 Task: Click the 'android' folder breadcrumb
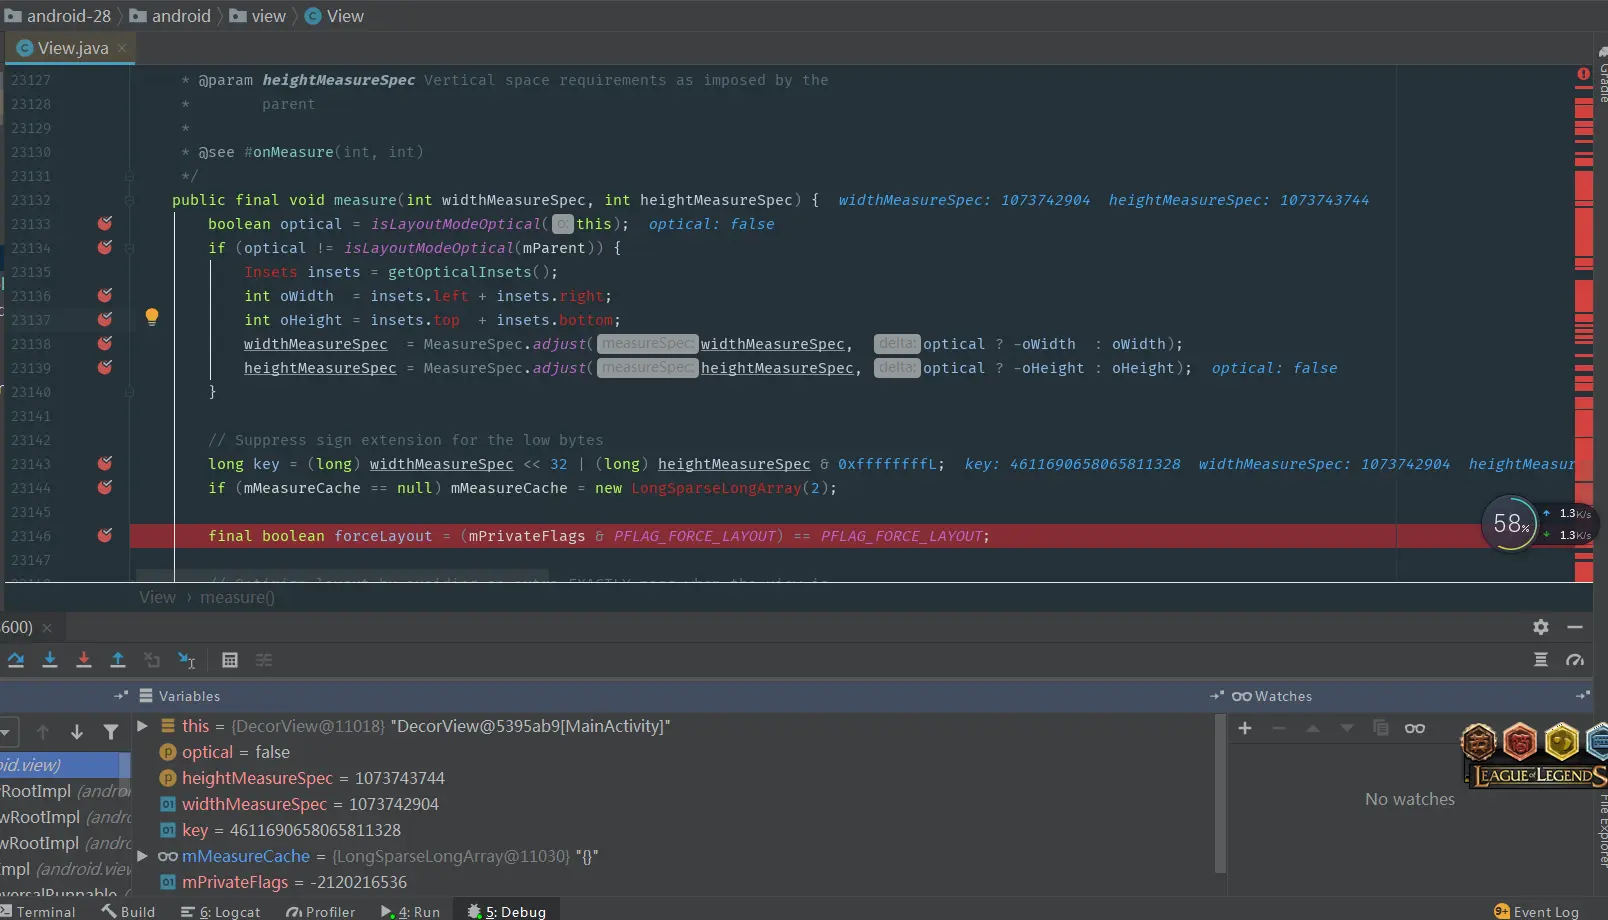[170, 16]
